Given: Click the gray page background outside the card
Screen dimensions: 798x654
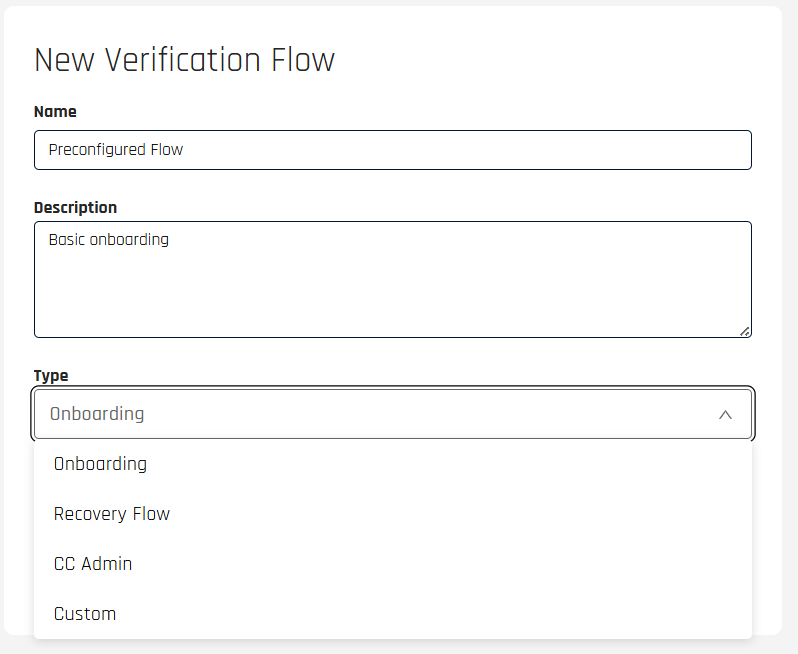Looking at the screenshot, I should pos(790,300).
